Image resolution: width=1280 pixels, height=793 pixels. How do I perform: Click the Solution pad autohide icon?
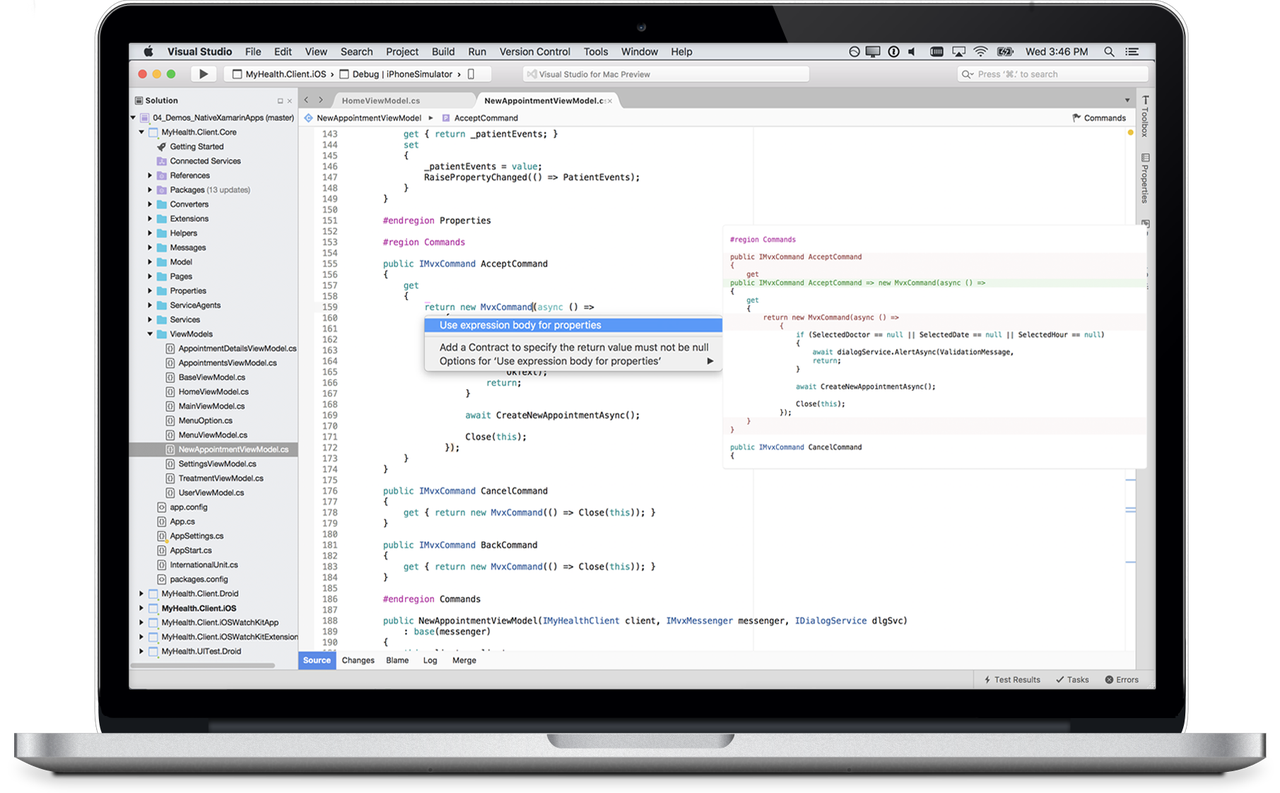click(x=280, y=101)
